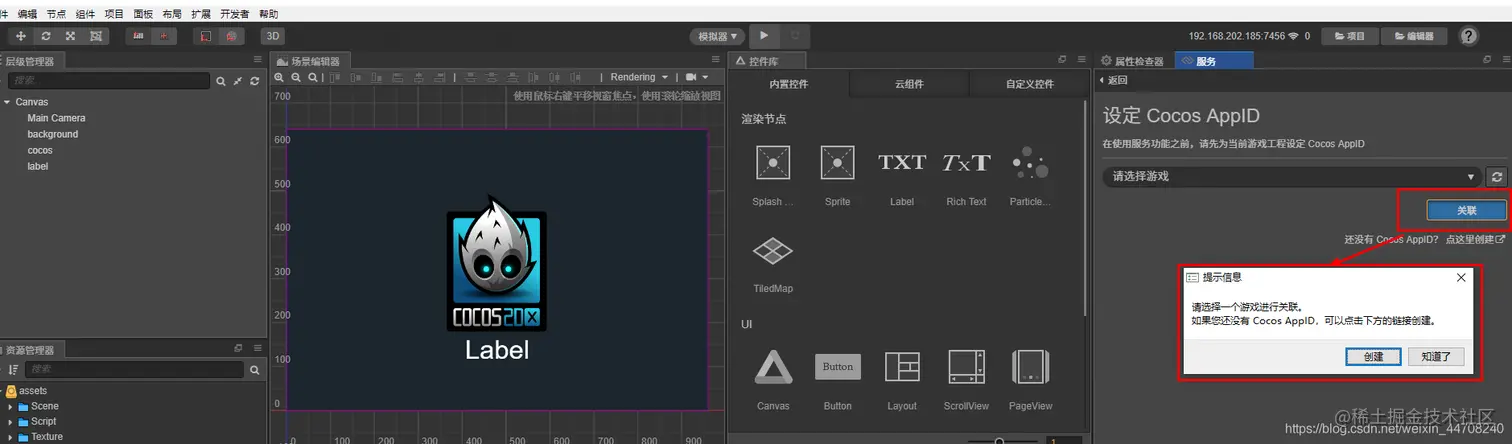The width and height of the screenshot is (1512, 444).
Task: Switch to 自定义控件 tab
Action: [1029, 84]
